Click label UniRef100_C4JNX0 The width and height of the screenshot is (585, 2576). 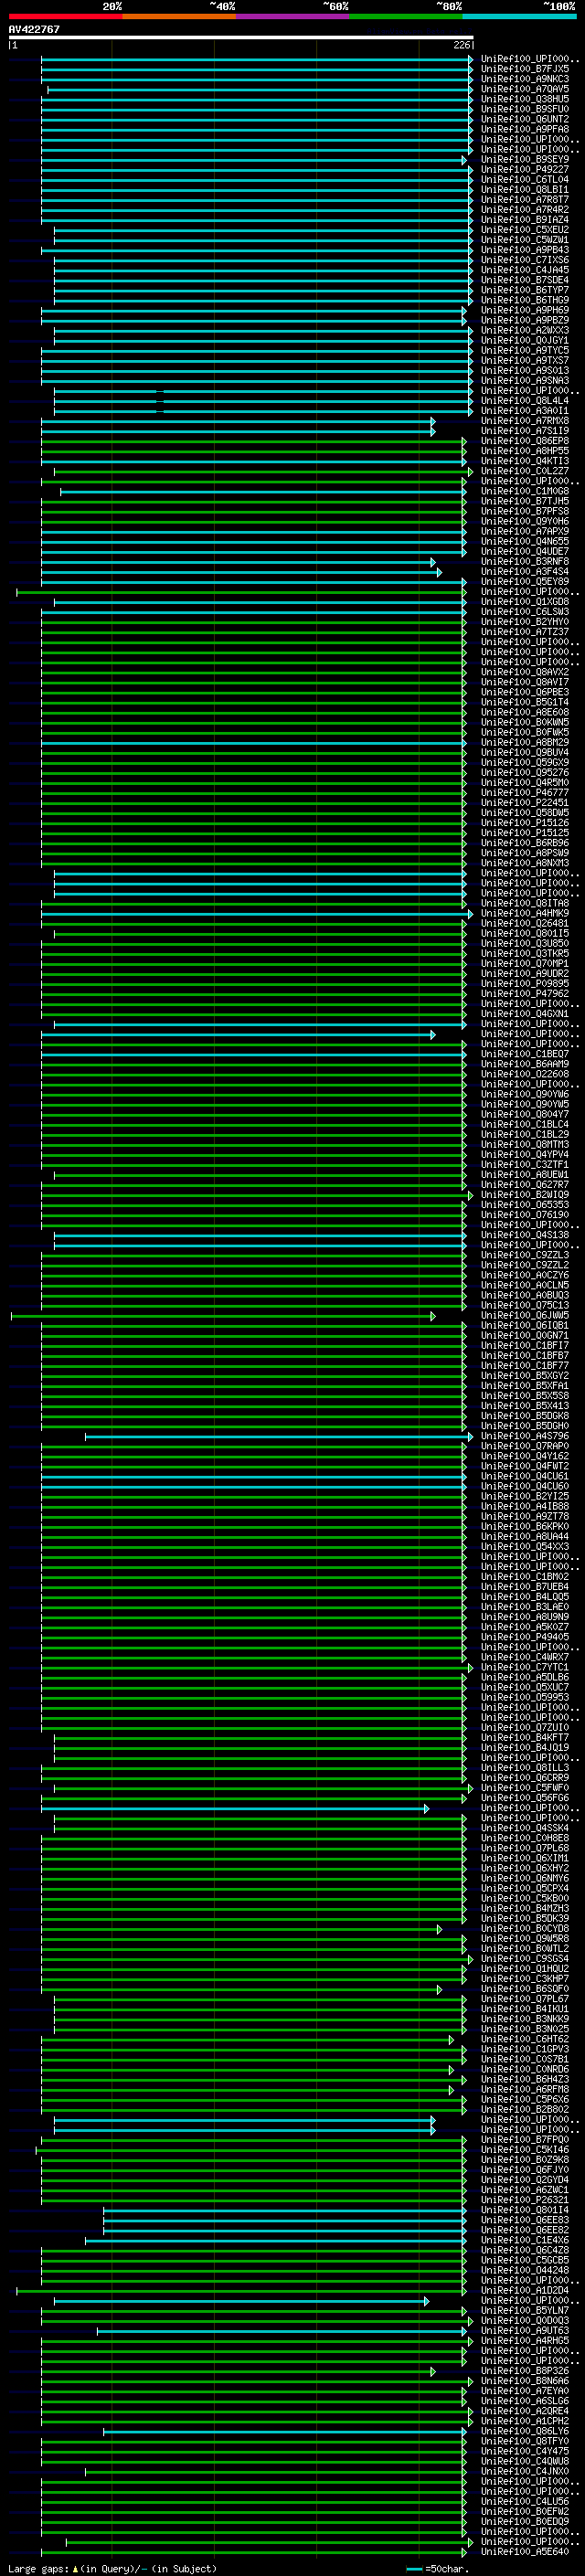pyautogui.click(x=525, y=2472)
